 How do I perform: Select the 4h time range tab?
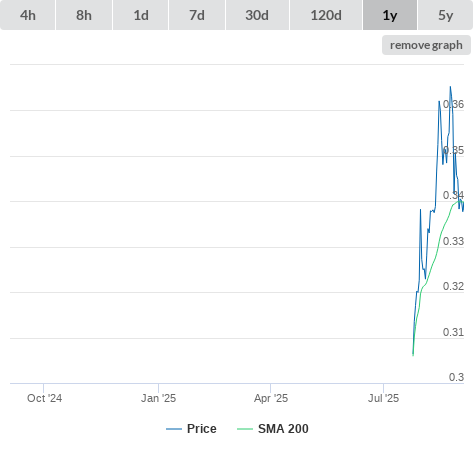(28, 15)
